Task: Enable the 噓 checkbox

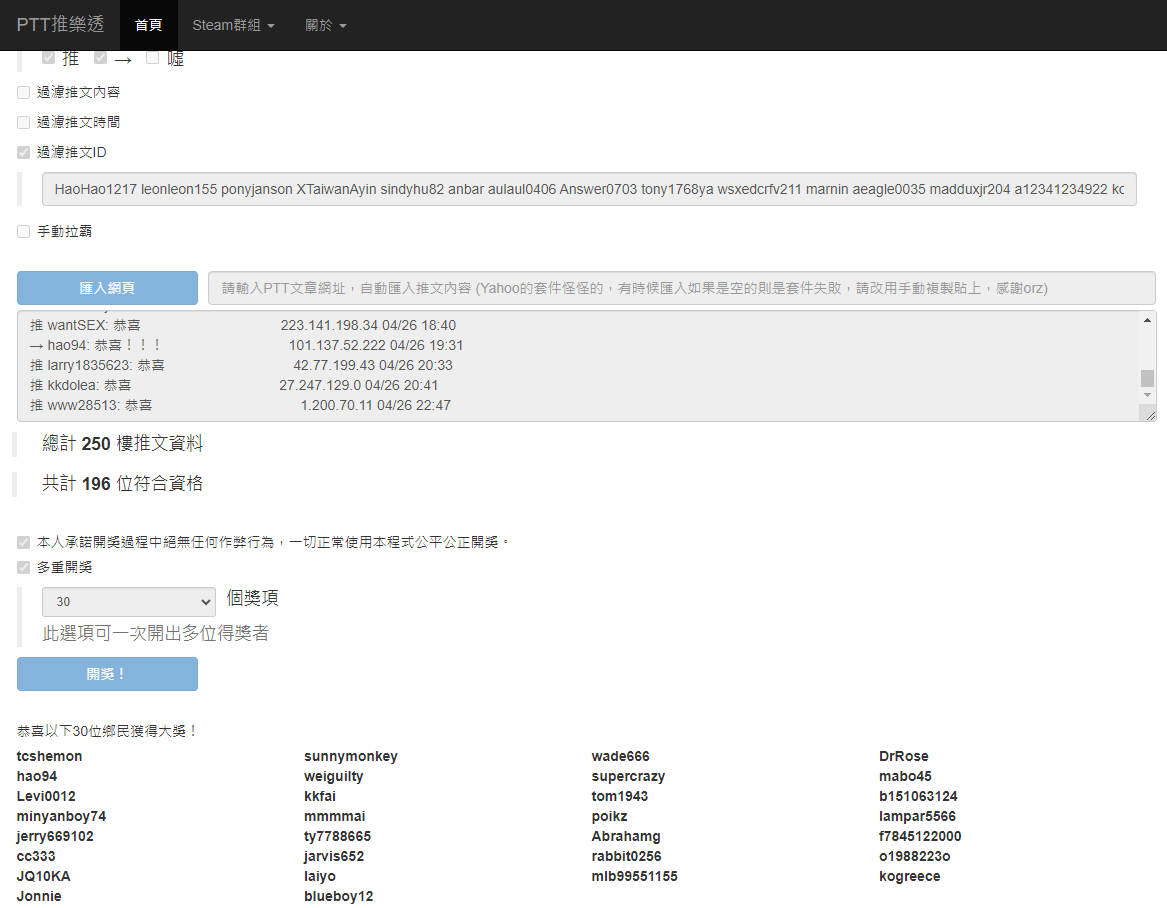Action: point(153,57)
